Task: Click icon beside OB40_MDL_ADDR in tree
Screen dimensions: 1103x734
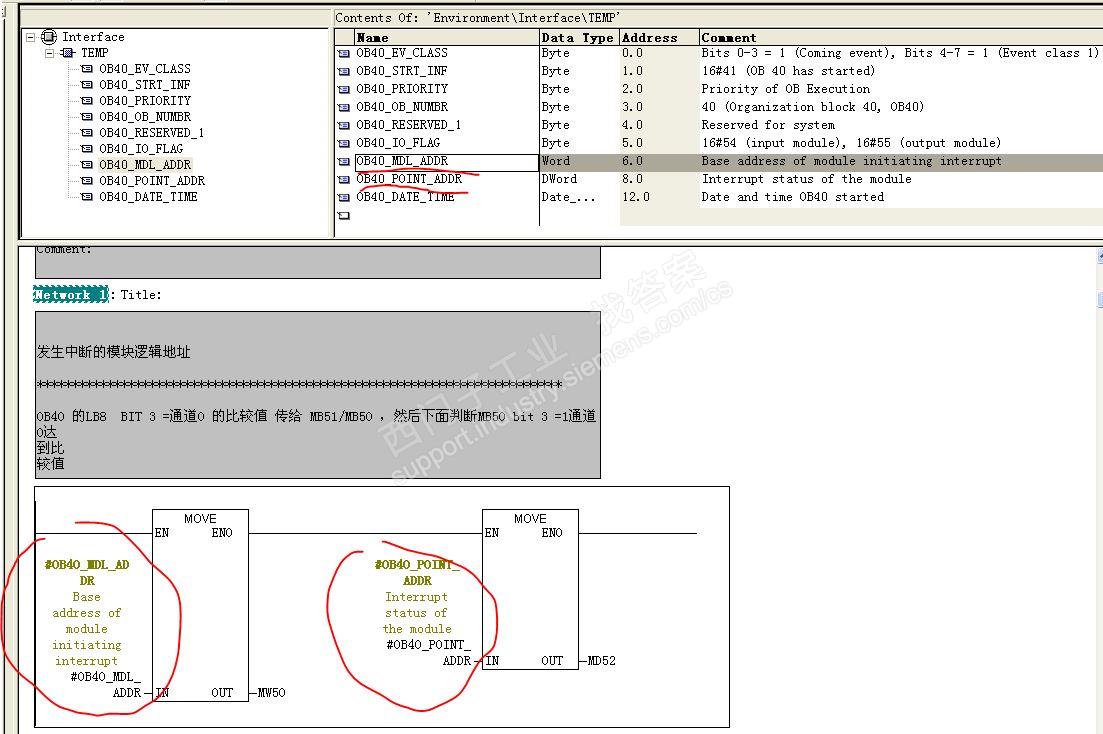Action: (x=87, y=165)
